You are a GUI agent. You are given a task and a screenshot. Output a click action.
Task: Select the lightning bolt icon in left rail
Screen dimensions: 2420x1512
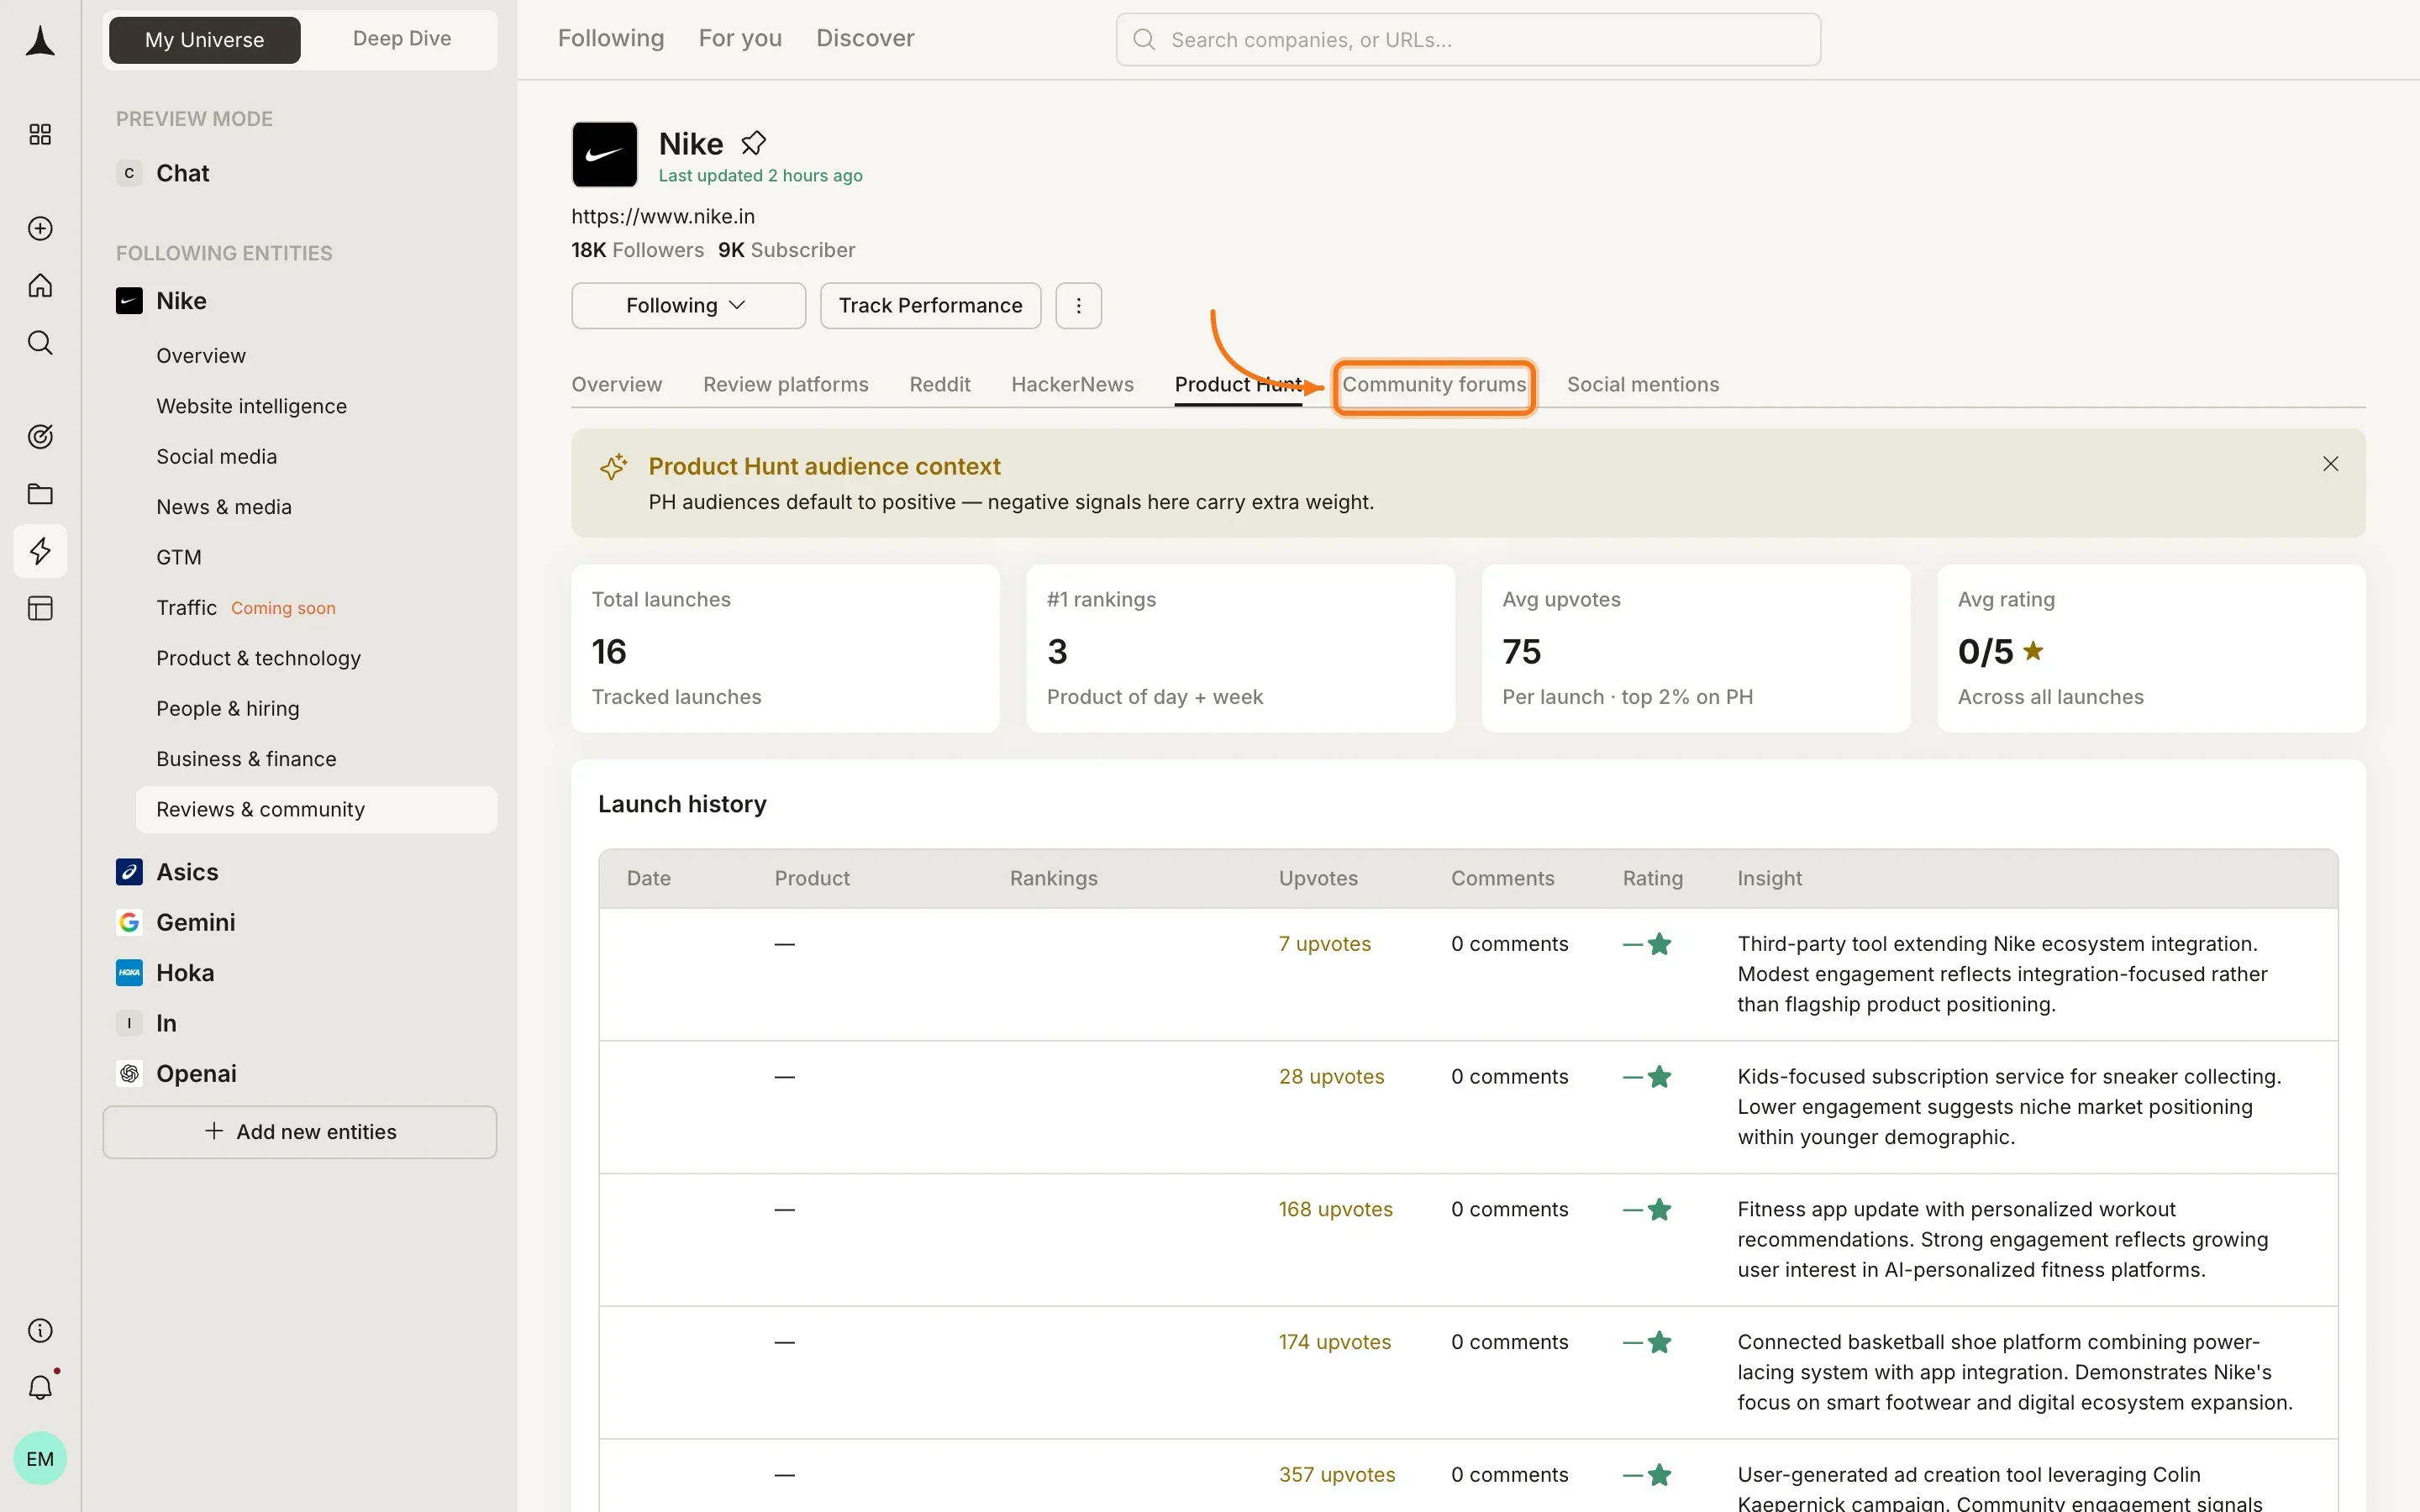[x=40, y=551]
